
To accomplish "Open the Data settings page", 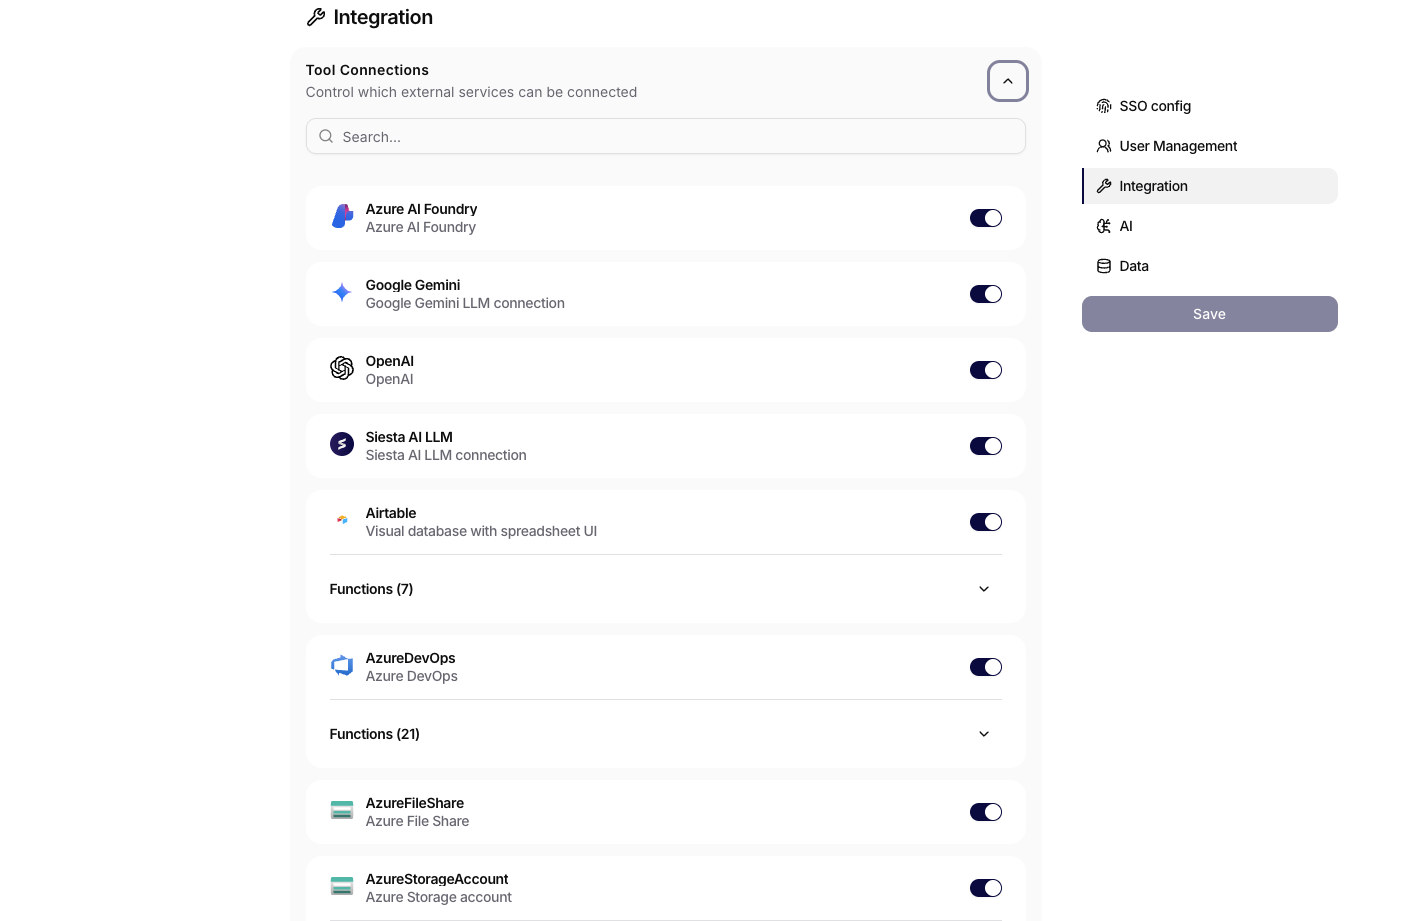I will click(1210, 266).
